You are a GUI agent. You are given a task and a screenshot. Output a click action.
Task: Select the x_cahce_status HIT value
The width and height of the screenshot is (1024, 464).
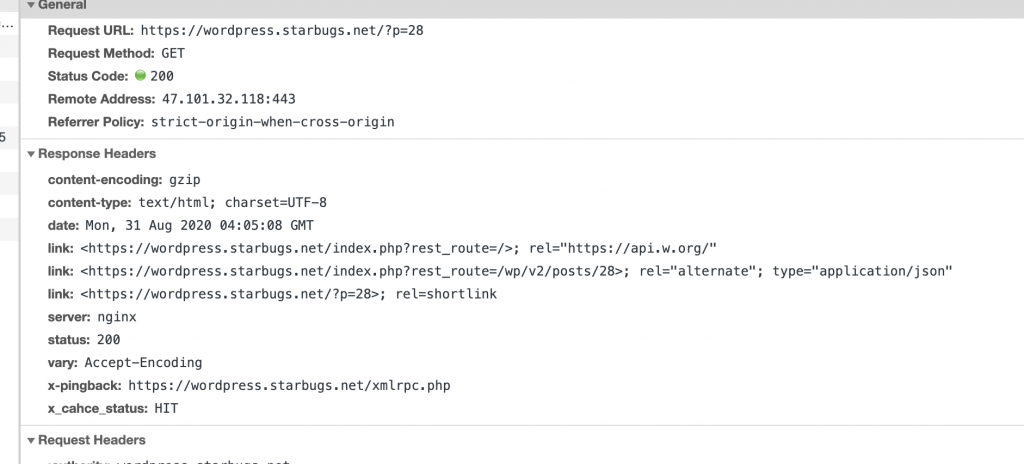[166, 408]
